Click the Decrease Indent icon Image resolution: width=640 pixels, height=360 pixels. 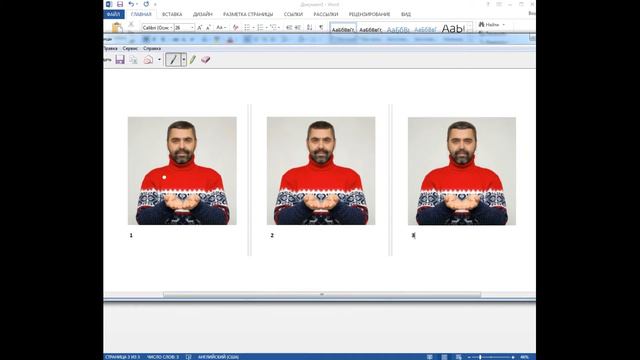pos(289,27)
